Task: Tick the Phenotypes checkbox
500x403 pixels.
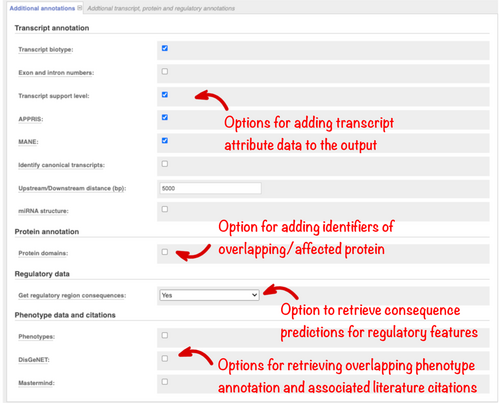Action: [165, 335]
